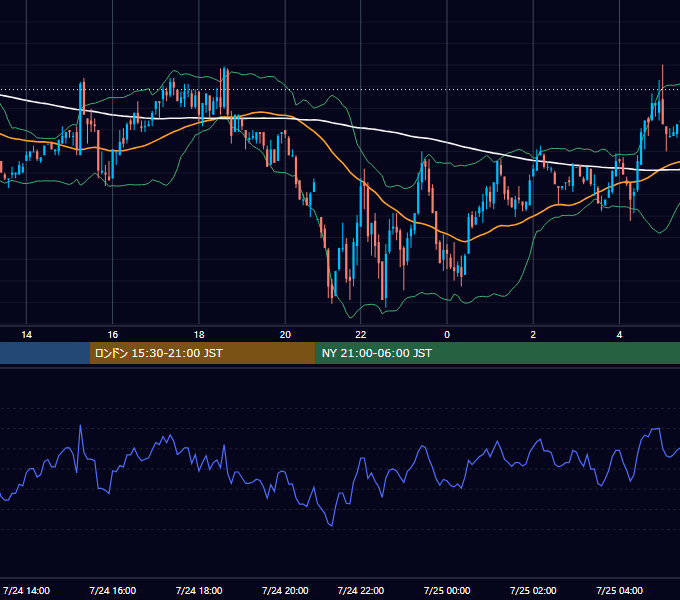This screenshot has width=680, height=600.
Task: Click the NY 21:00-06:00 JST session bar
Action: [x=497, y=353]
